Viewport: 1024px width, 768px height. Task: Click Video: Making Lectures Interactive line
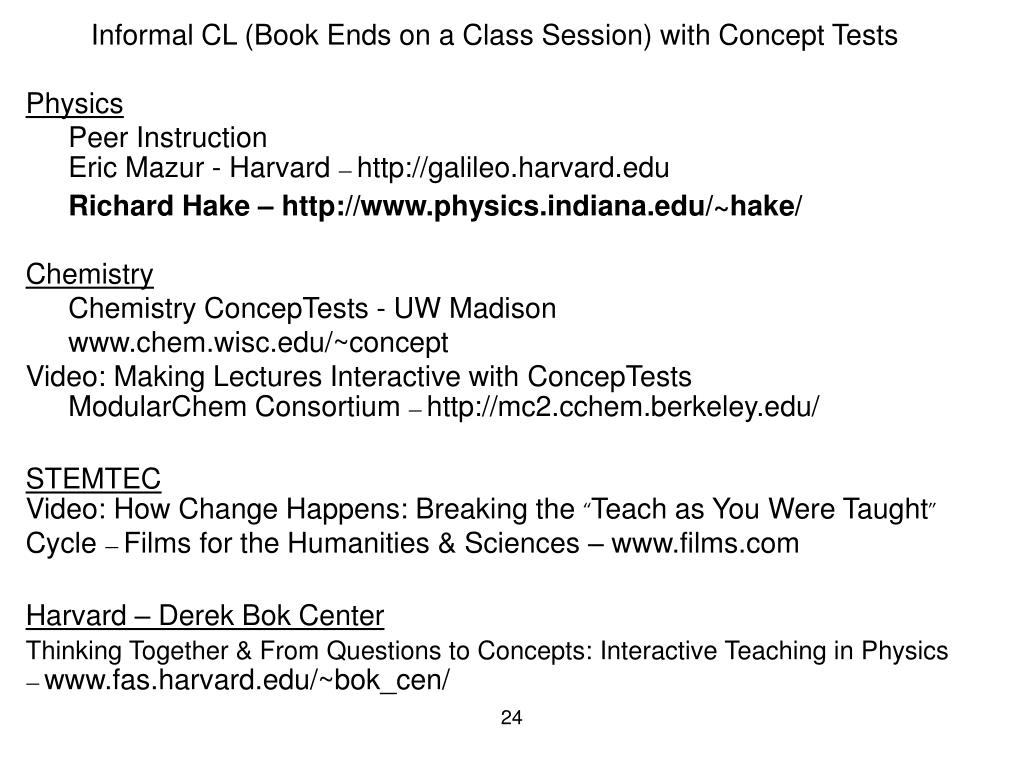pyautogui.click(x=359, y=377)
